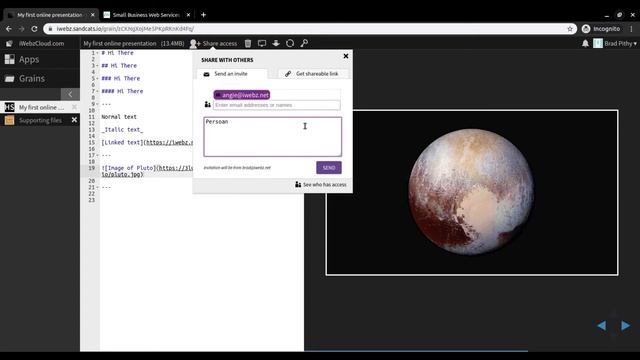
Task: Close the Supporting files grain
Action: point(74,120)
